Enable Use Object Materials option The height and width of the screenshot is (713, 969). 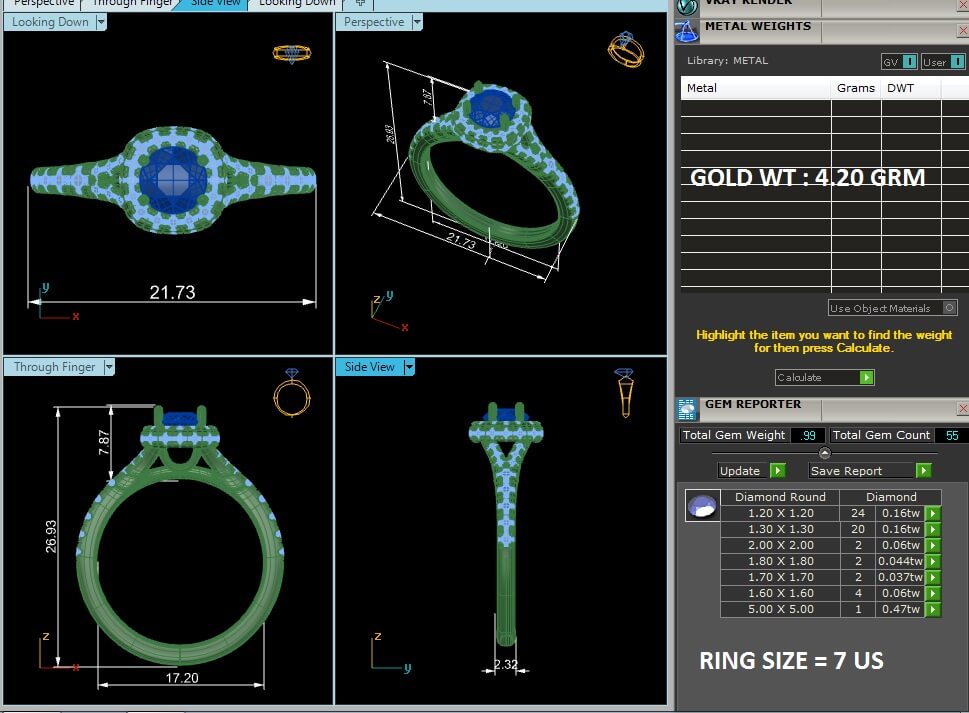coord(949,308)
